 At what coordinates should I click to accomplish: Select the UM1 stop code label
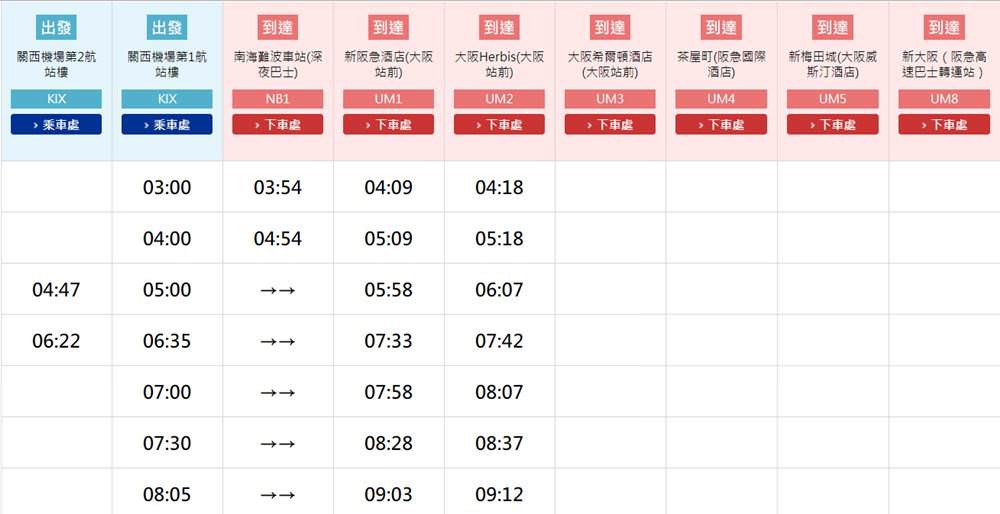(388, 99)
